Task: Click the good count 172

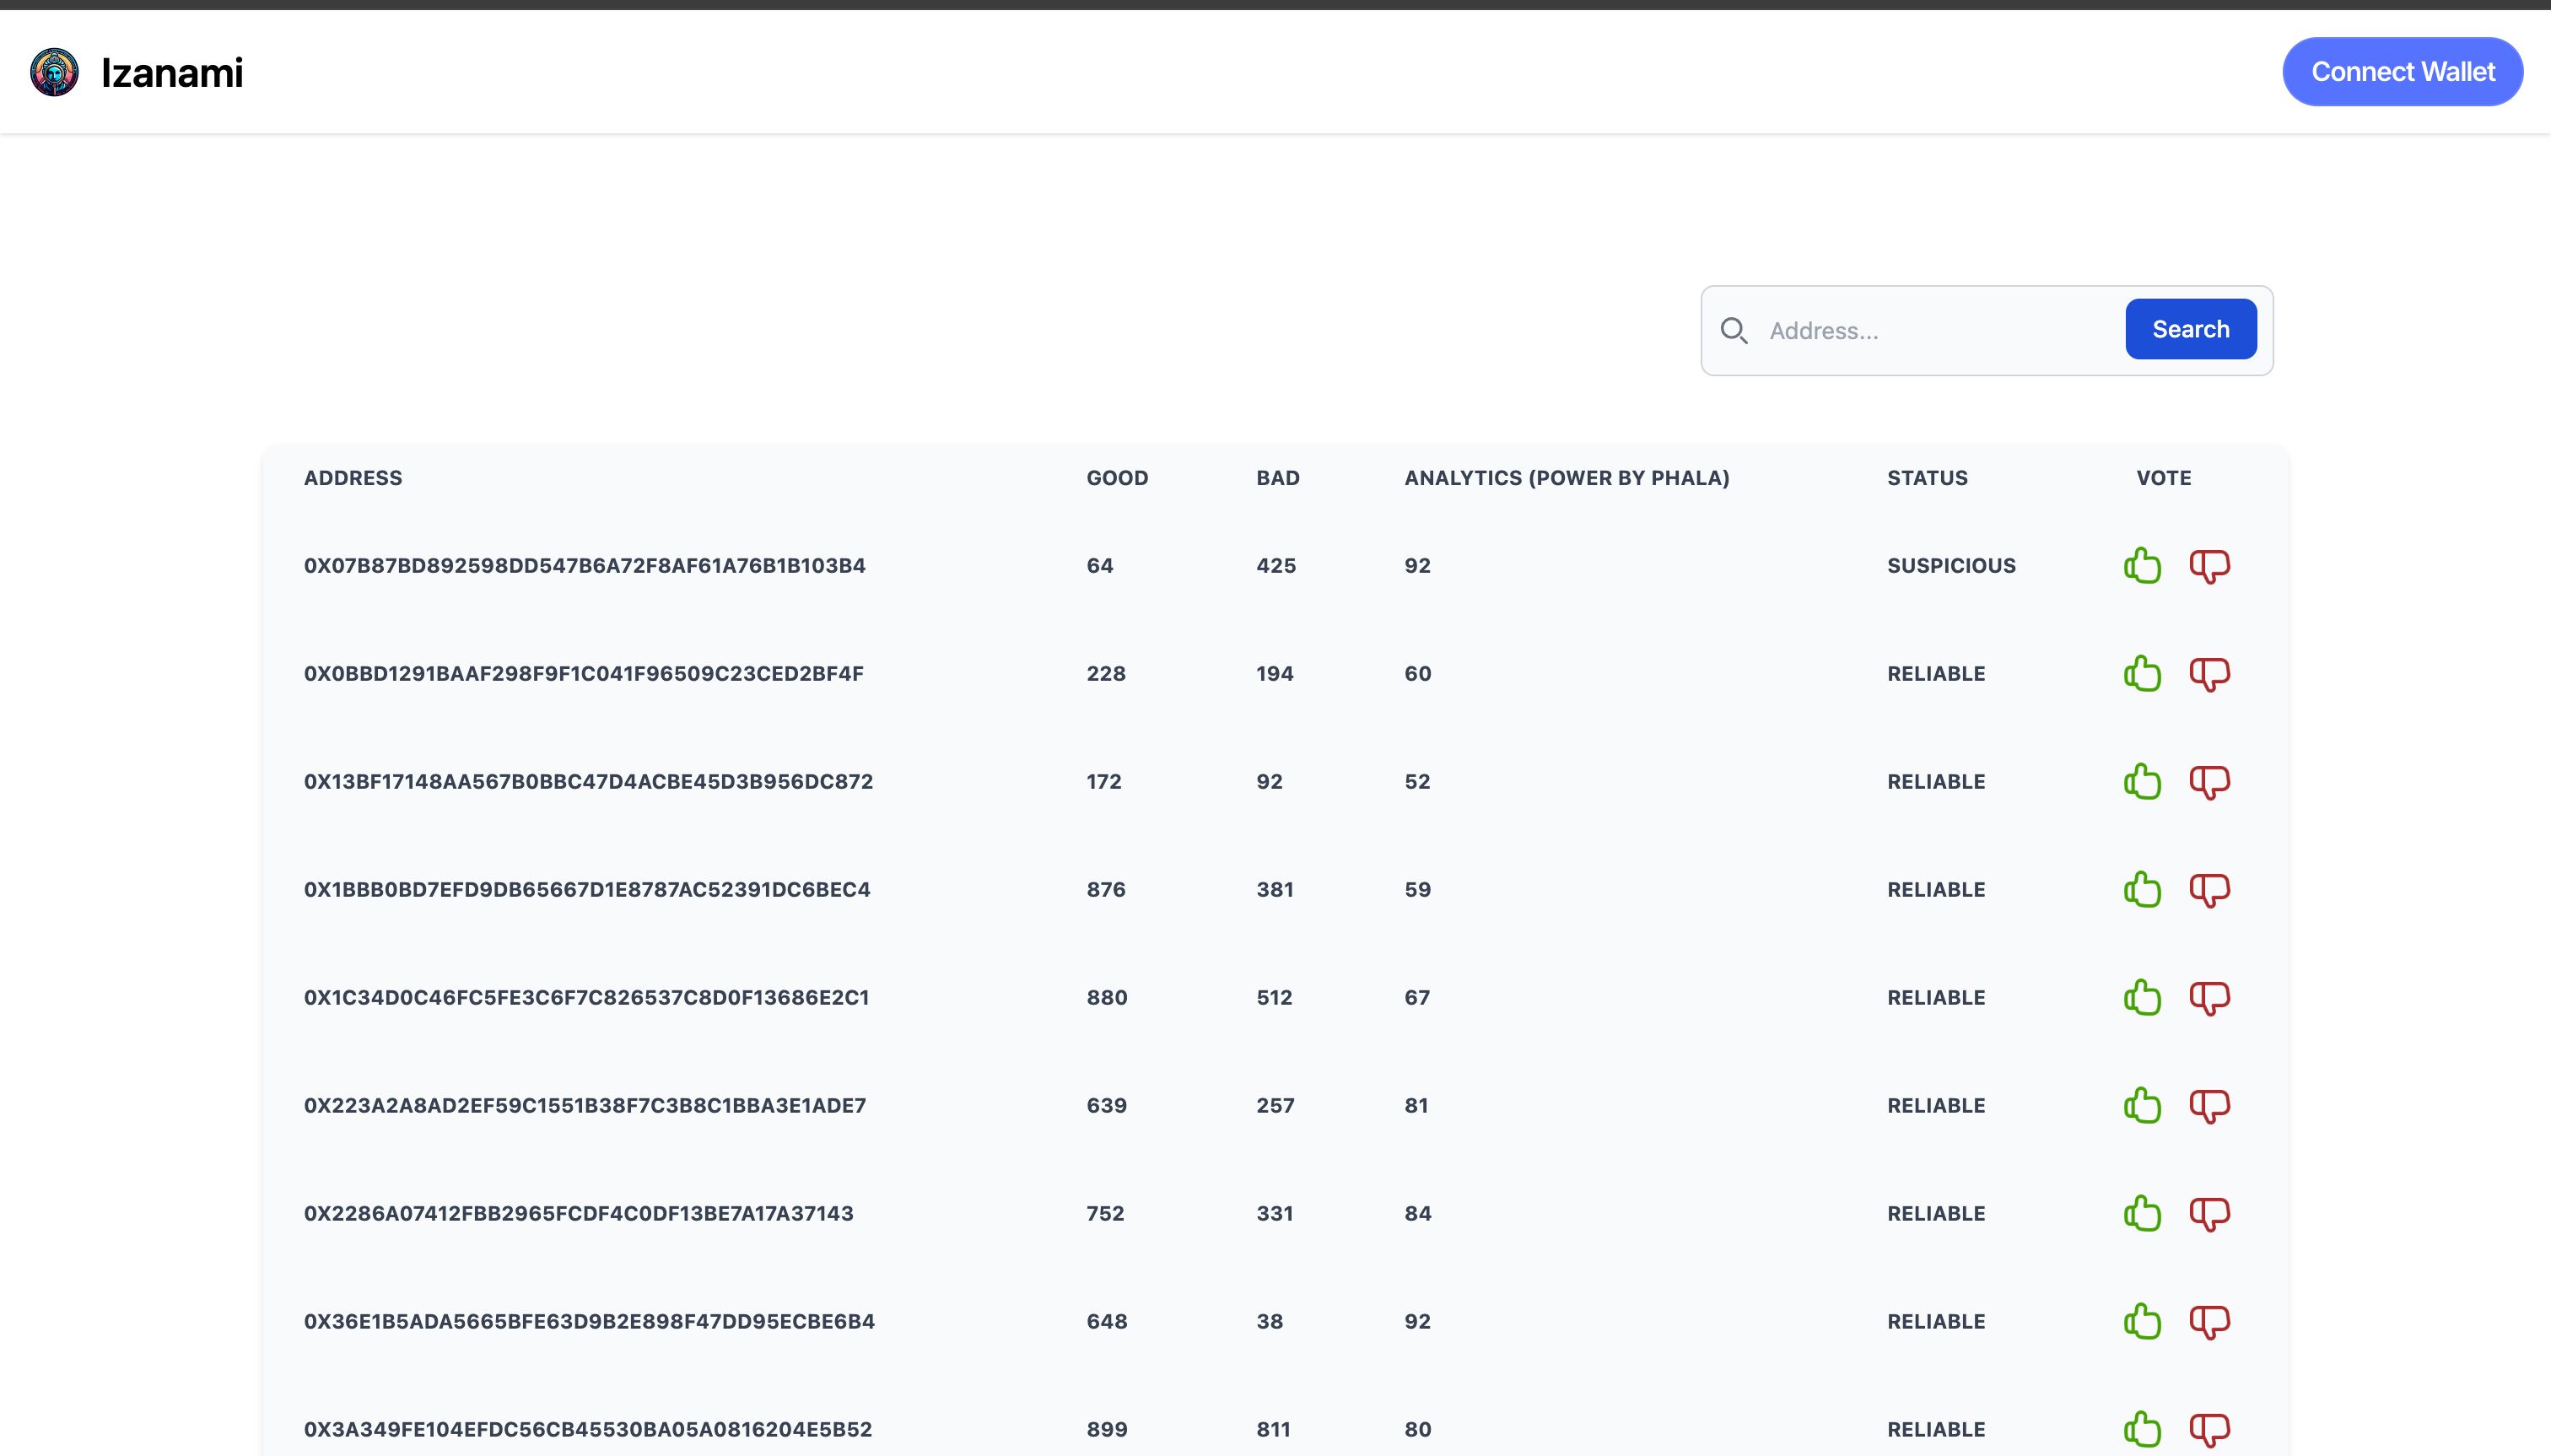Action: coord(1104,782)
